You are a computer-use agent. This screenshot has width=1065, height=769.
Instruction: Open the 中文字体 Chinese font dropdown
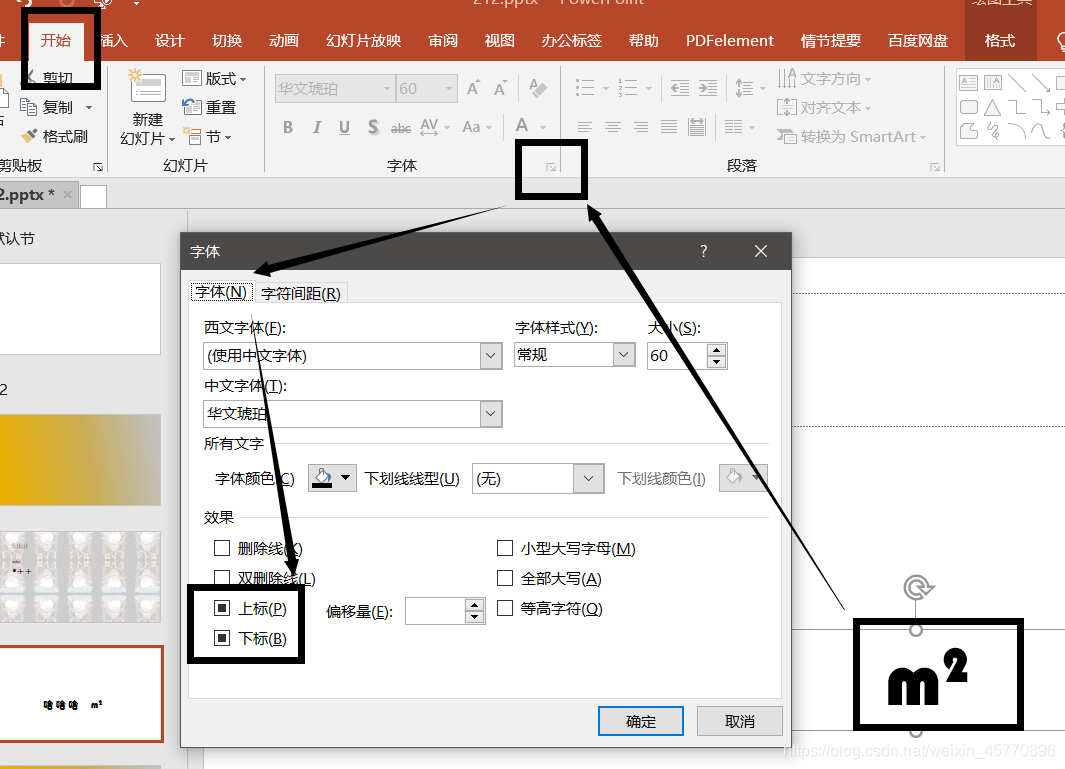490,414
